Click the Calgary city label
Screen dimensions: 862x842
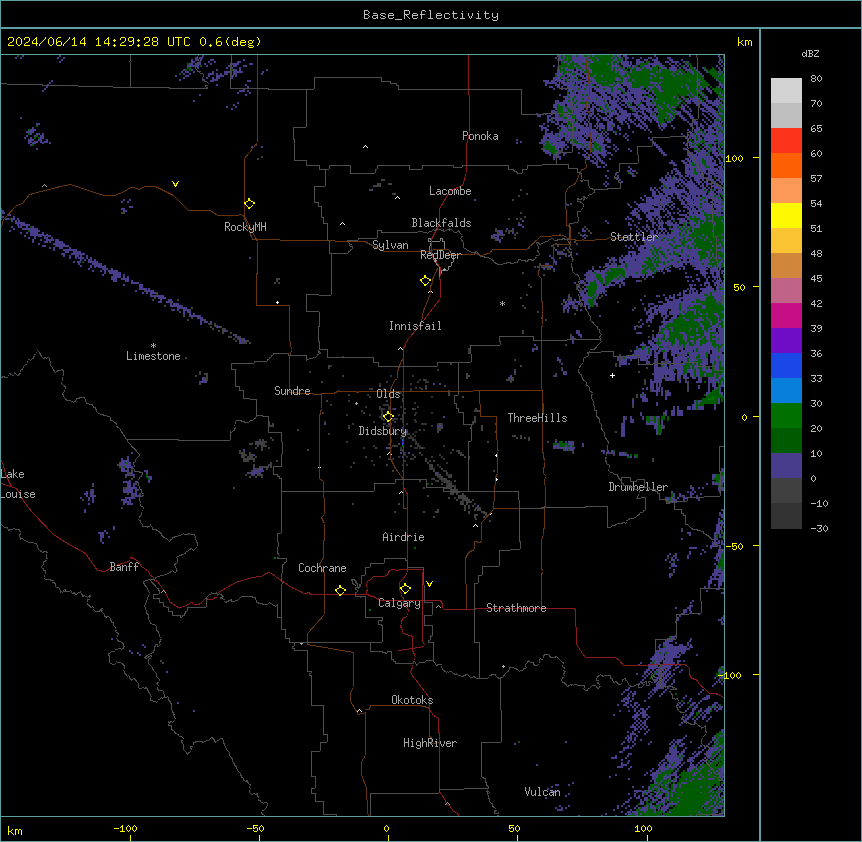[399, 603]
